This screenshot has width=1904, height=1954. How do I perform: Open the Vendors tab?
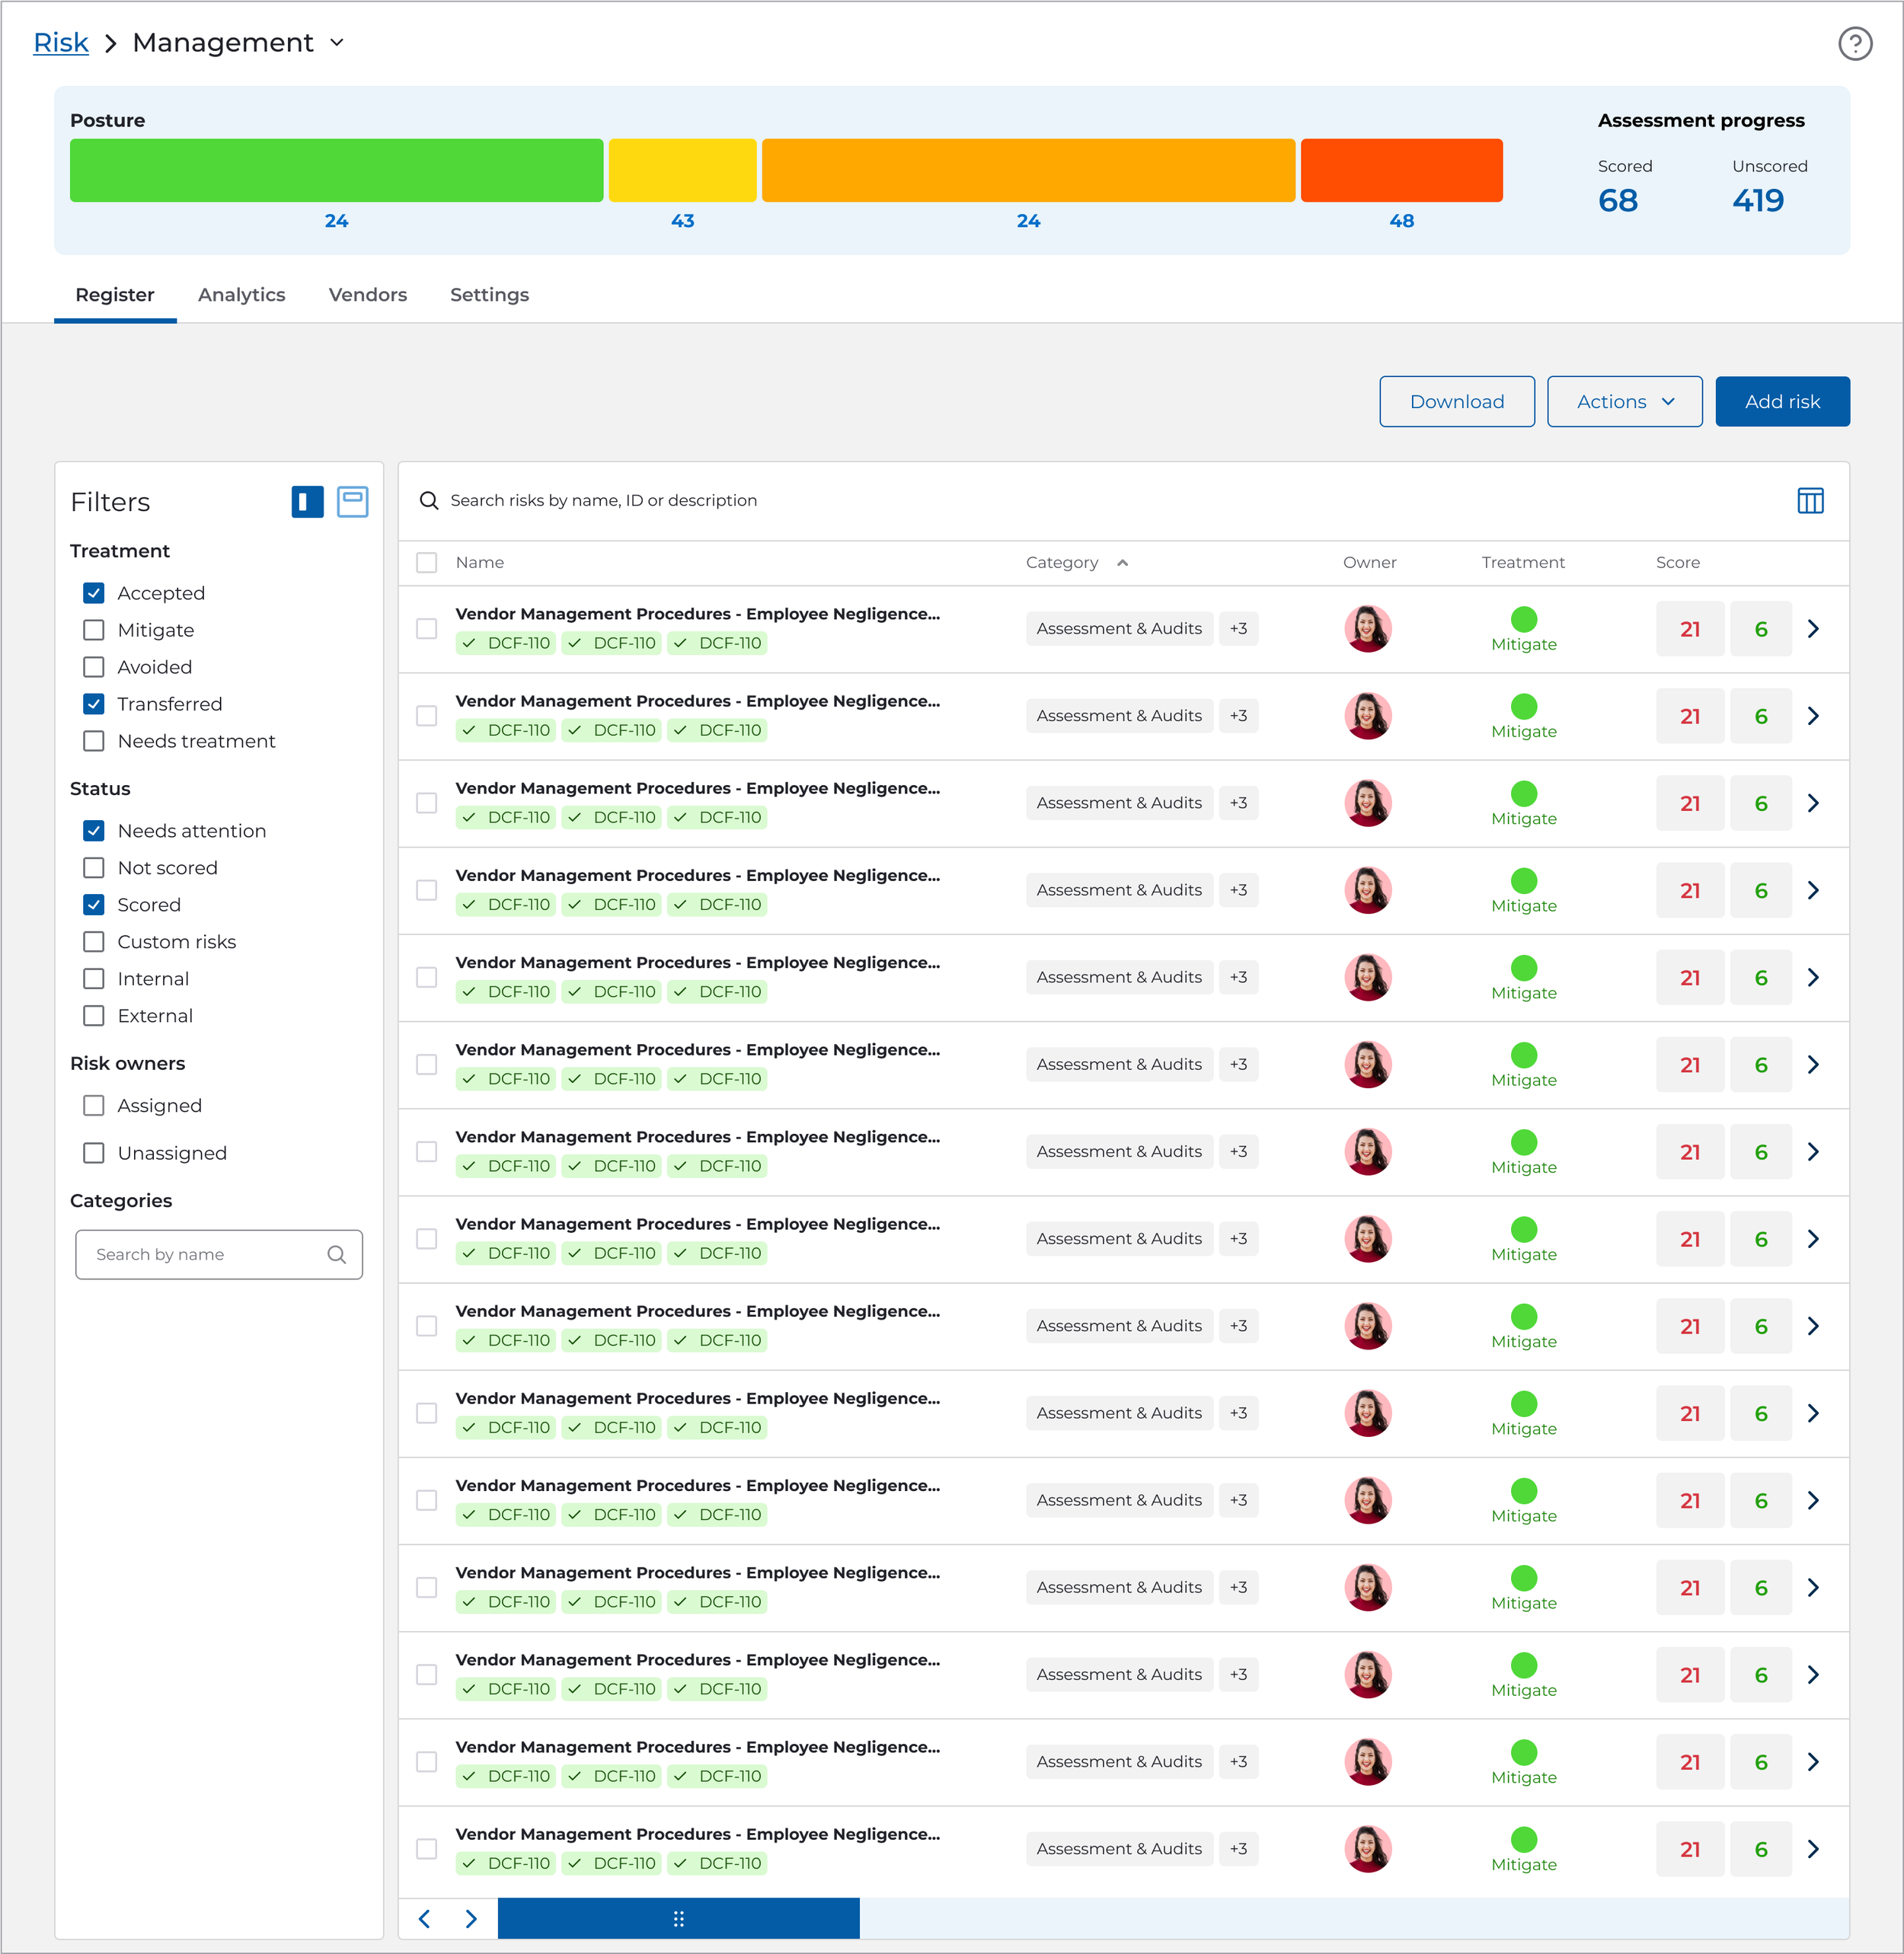[x=367, y=294]
